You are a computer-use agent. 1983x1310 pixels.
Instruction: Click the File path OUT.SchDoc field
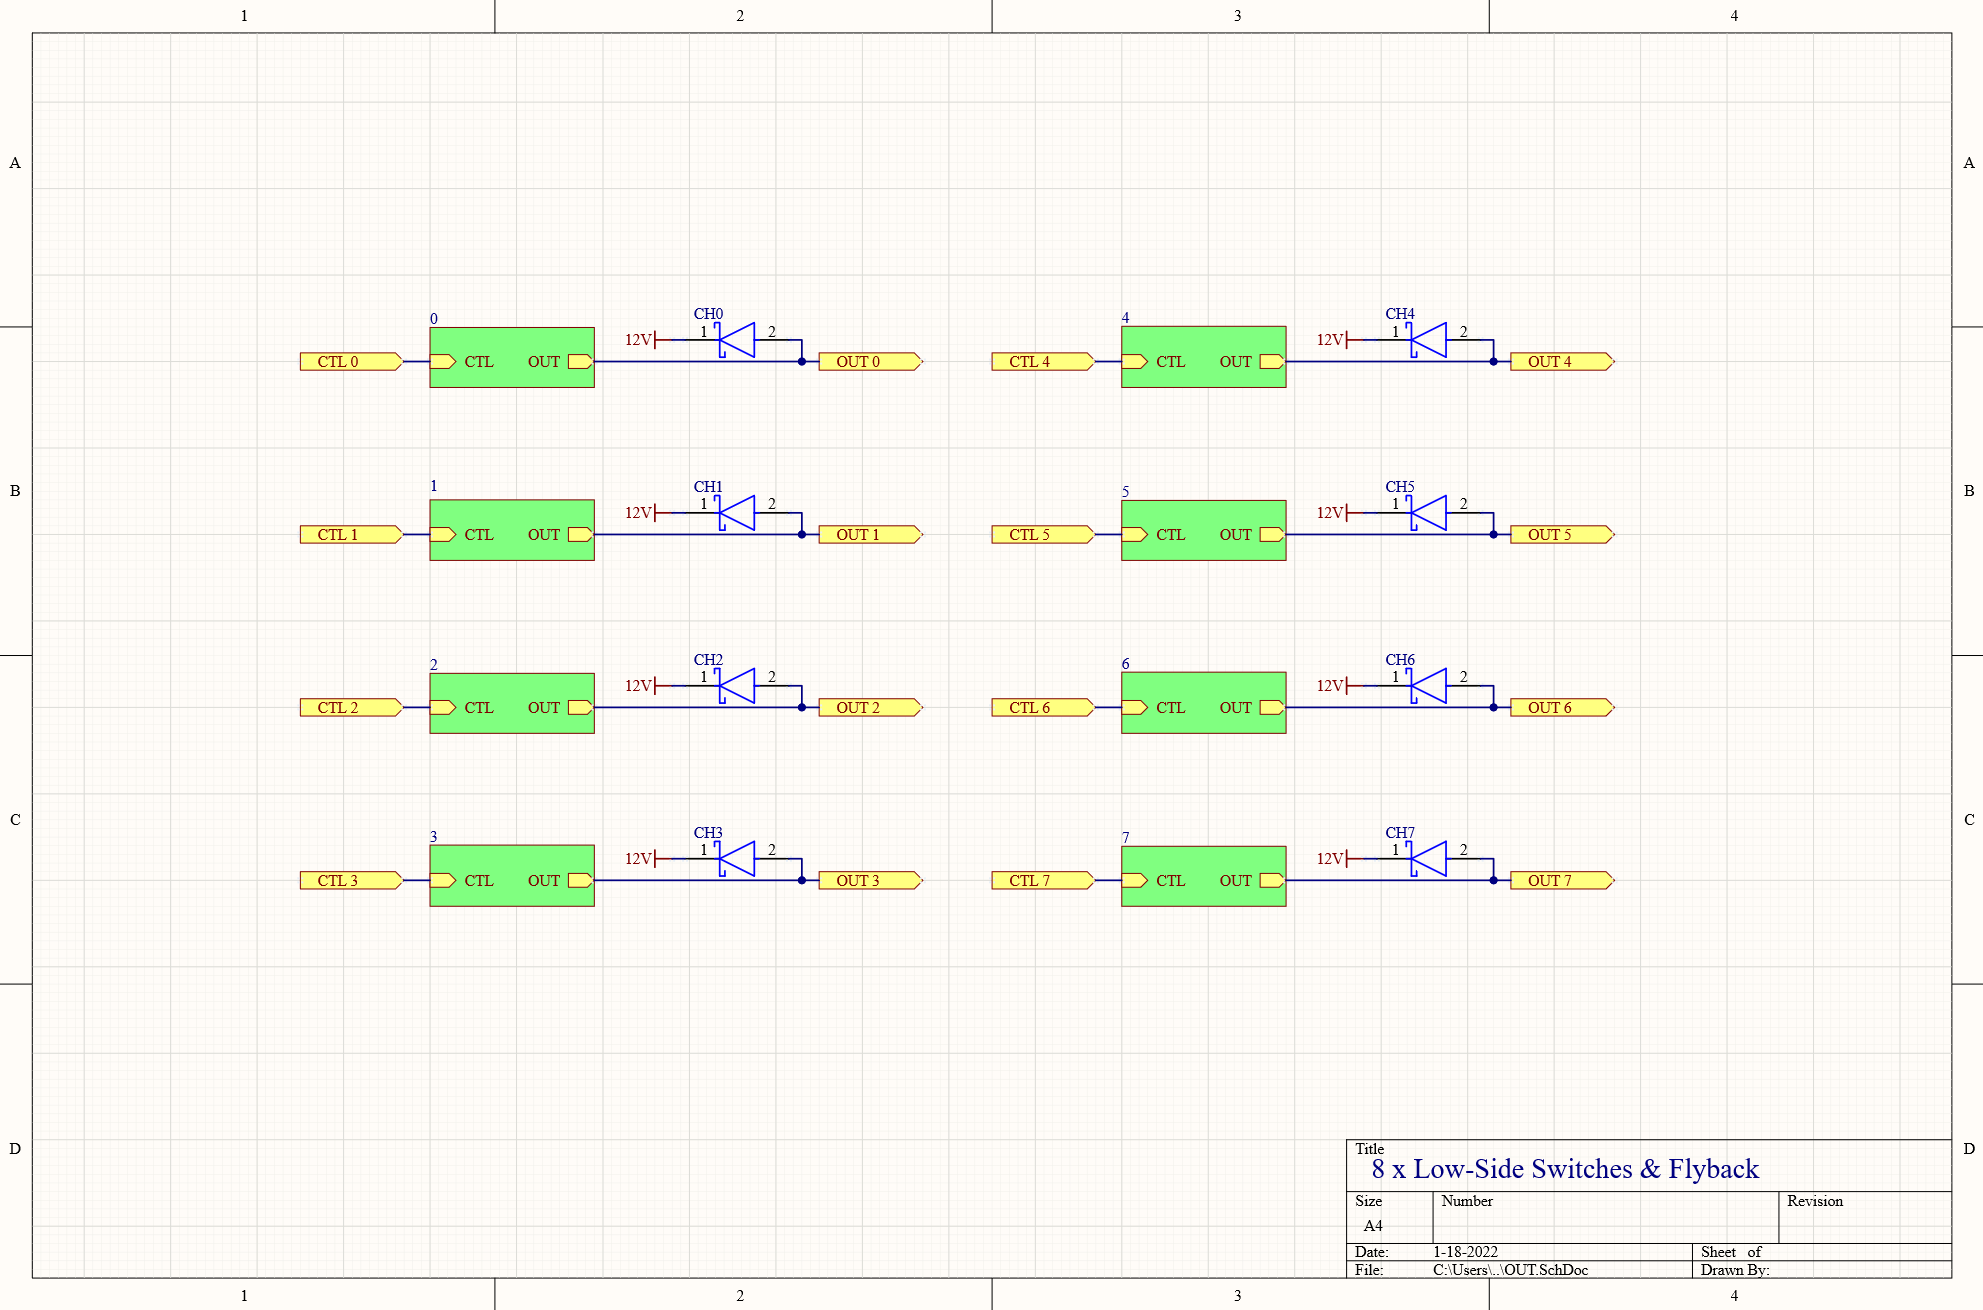pyautogui.click(x=1508, y=1269)
